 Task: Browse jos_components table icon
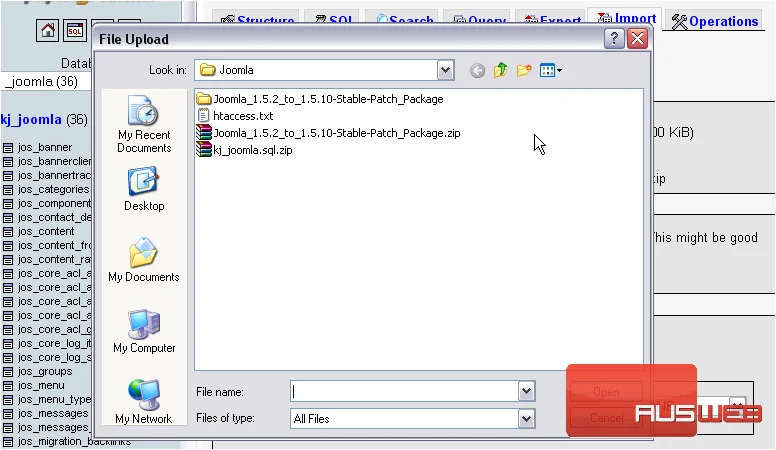pos(8,203)
